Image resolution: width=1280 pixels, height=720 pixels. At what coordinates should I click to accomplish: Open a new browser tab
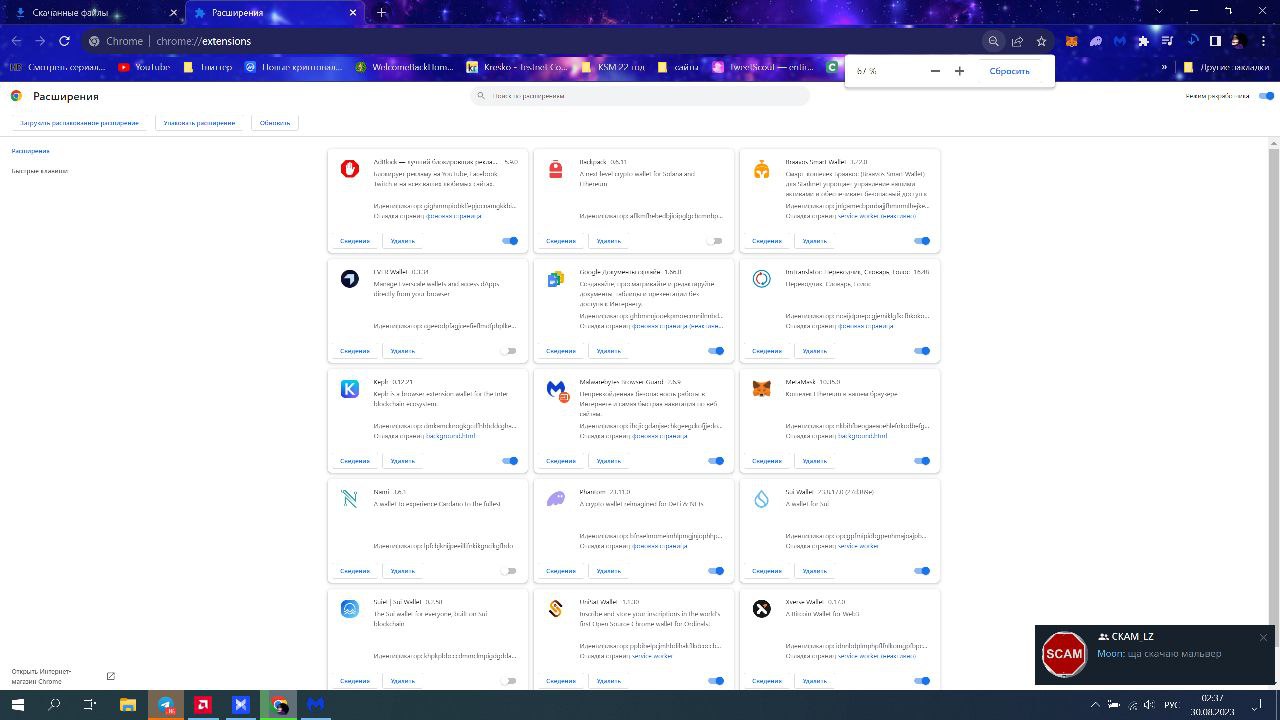coord(381,13)
